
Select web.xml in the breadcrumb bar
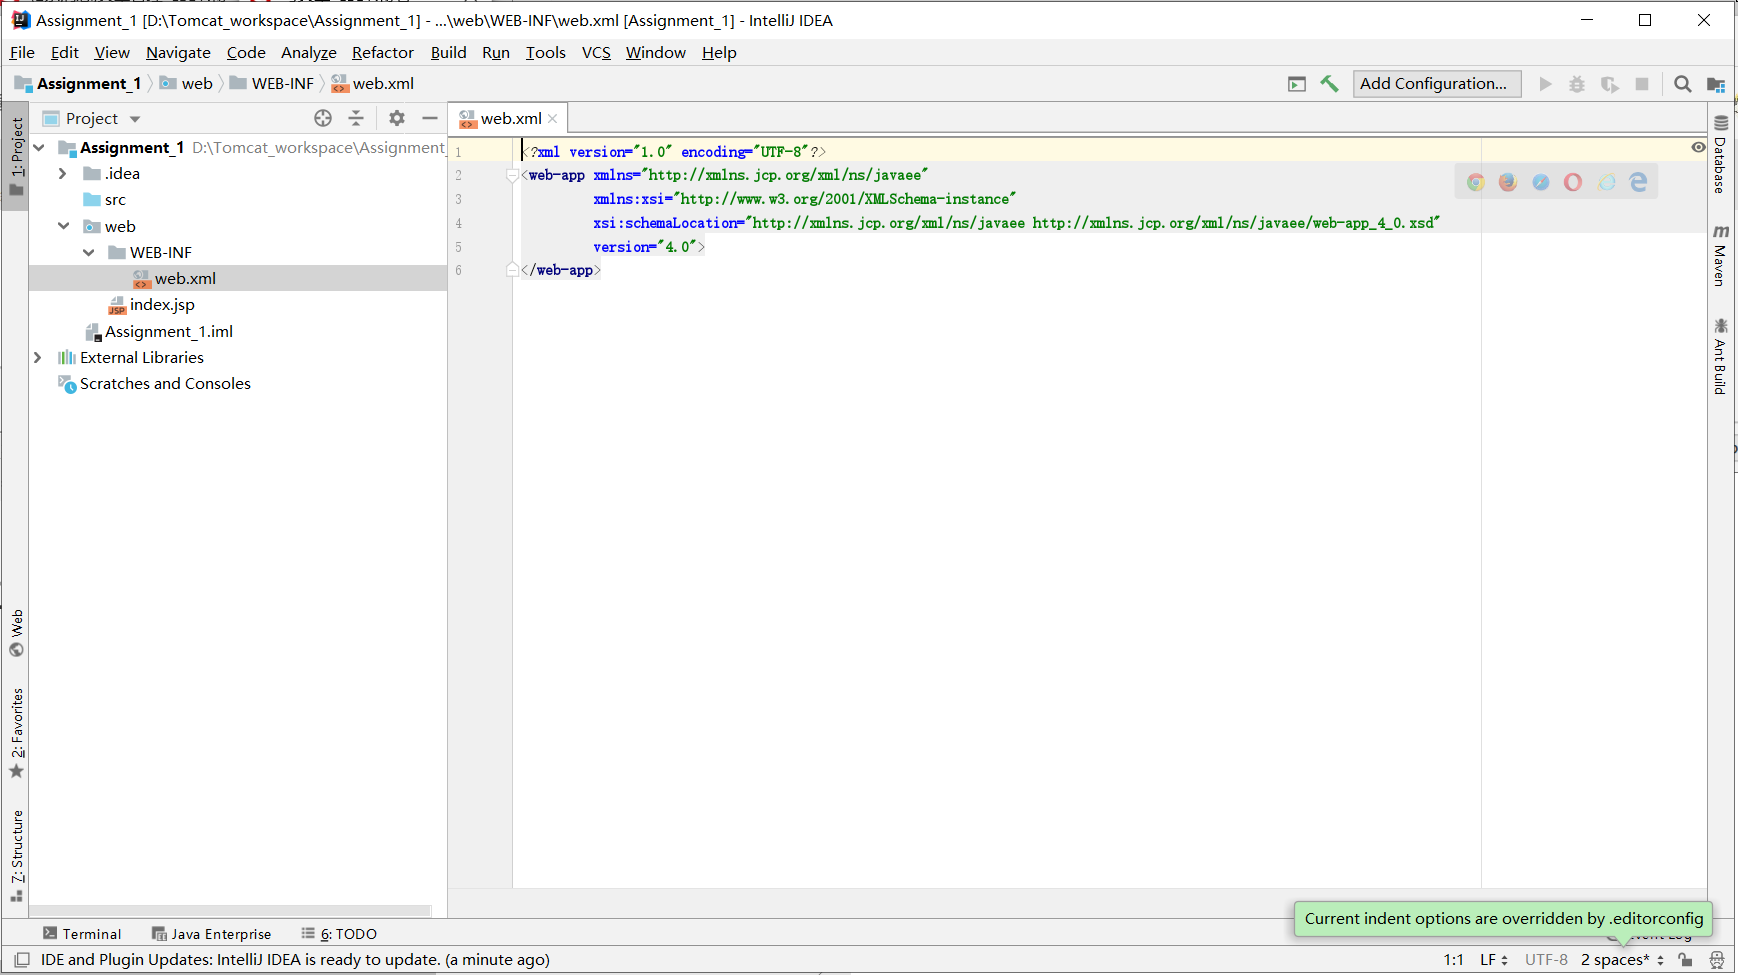coord(383,83)
